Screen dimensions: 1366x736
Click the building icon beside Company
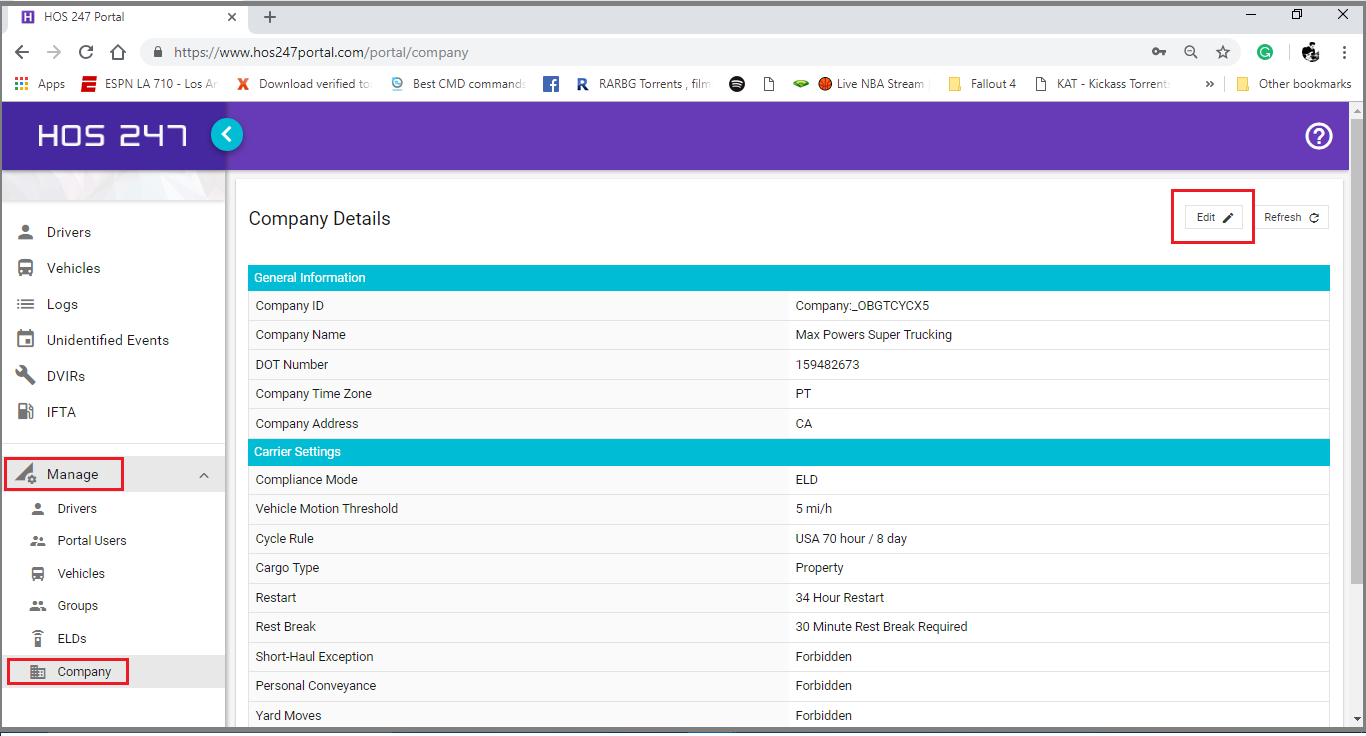click(38, 672)
